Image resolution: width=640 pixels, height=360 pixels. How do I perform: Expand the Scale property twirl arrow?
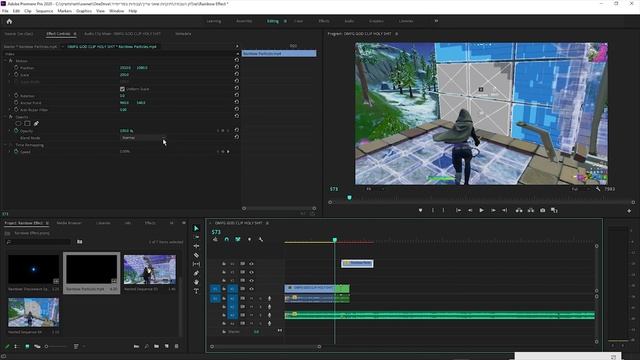click(x=10, y=75)
